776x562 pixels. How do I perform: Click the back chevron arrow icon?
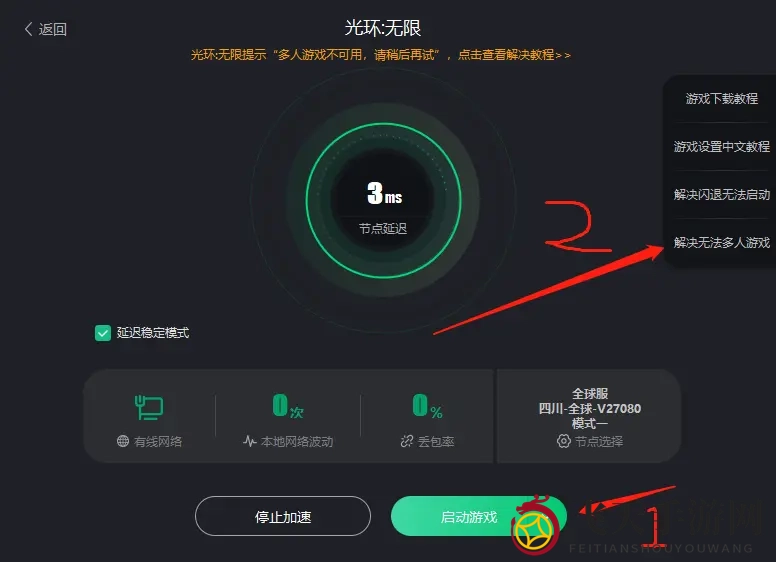28,29
